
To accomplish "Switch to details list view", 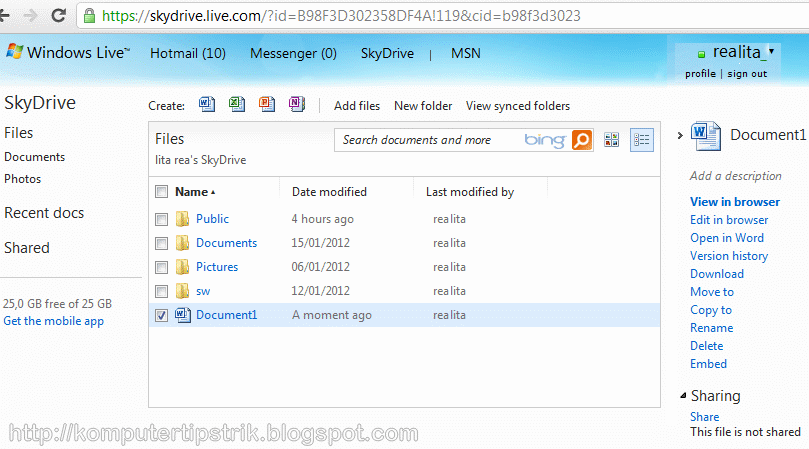I will 642,140.
